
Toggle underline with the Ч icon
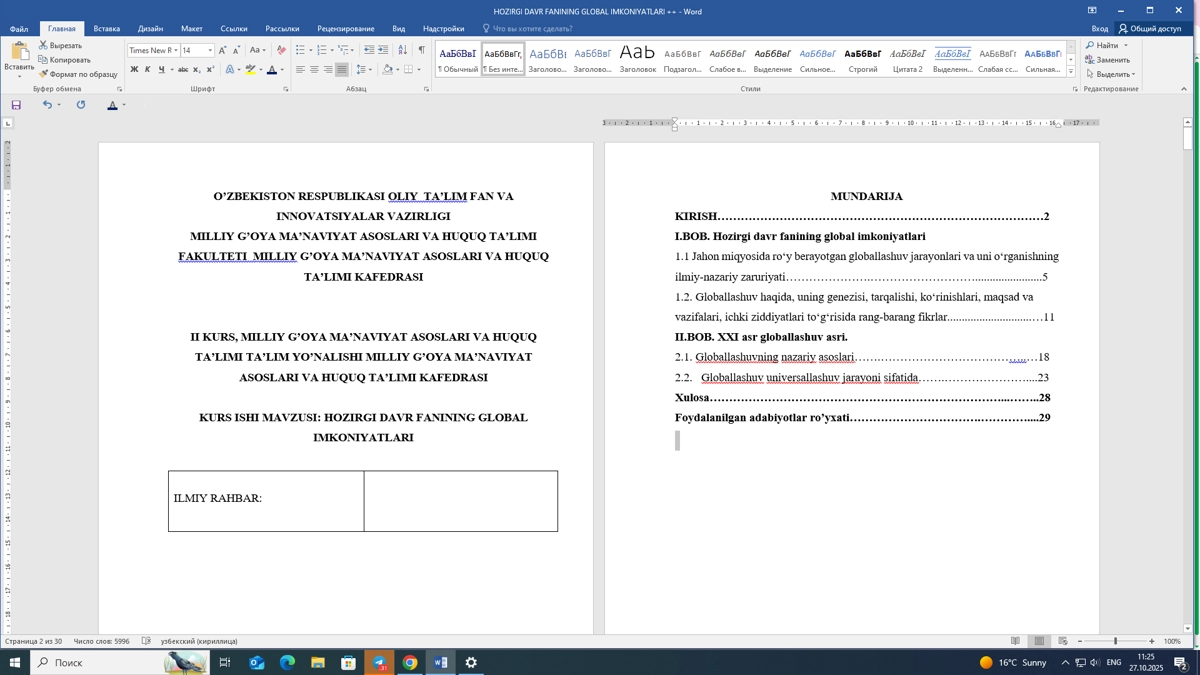click(162, 69)
